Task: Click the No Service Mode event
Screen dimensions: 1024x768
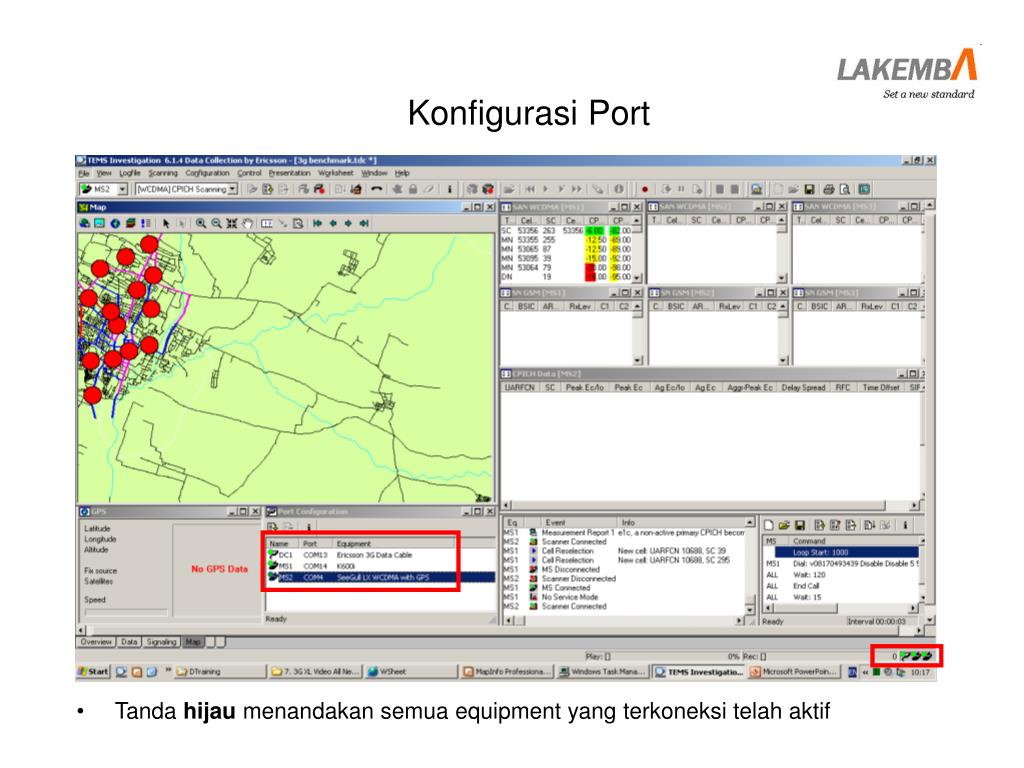Action: coord(569,597)
